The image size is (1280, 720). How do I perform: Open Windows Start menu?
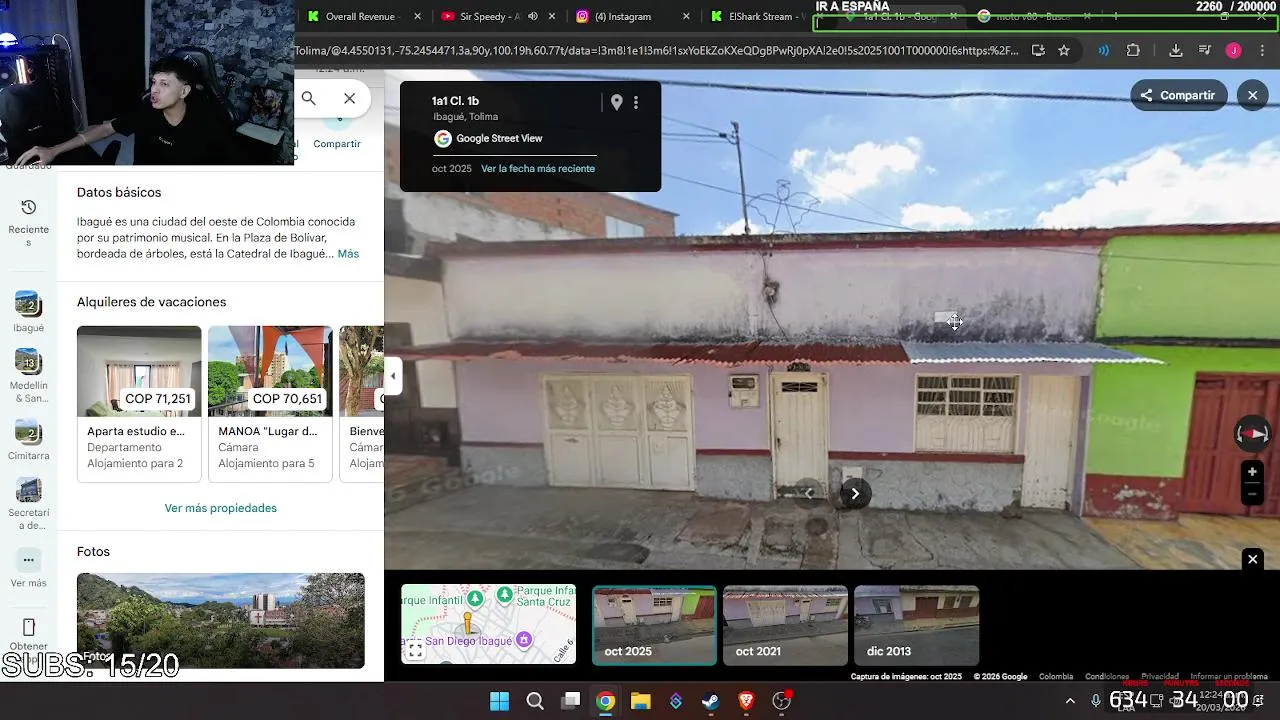(x=499, y=701)
